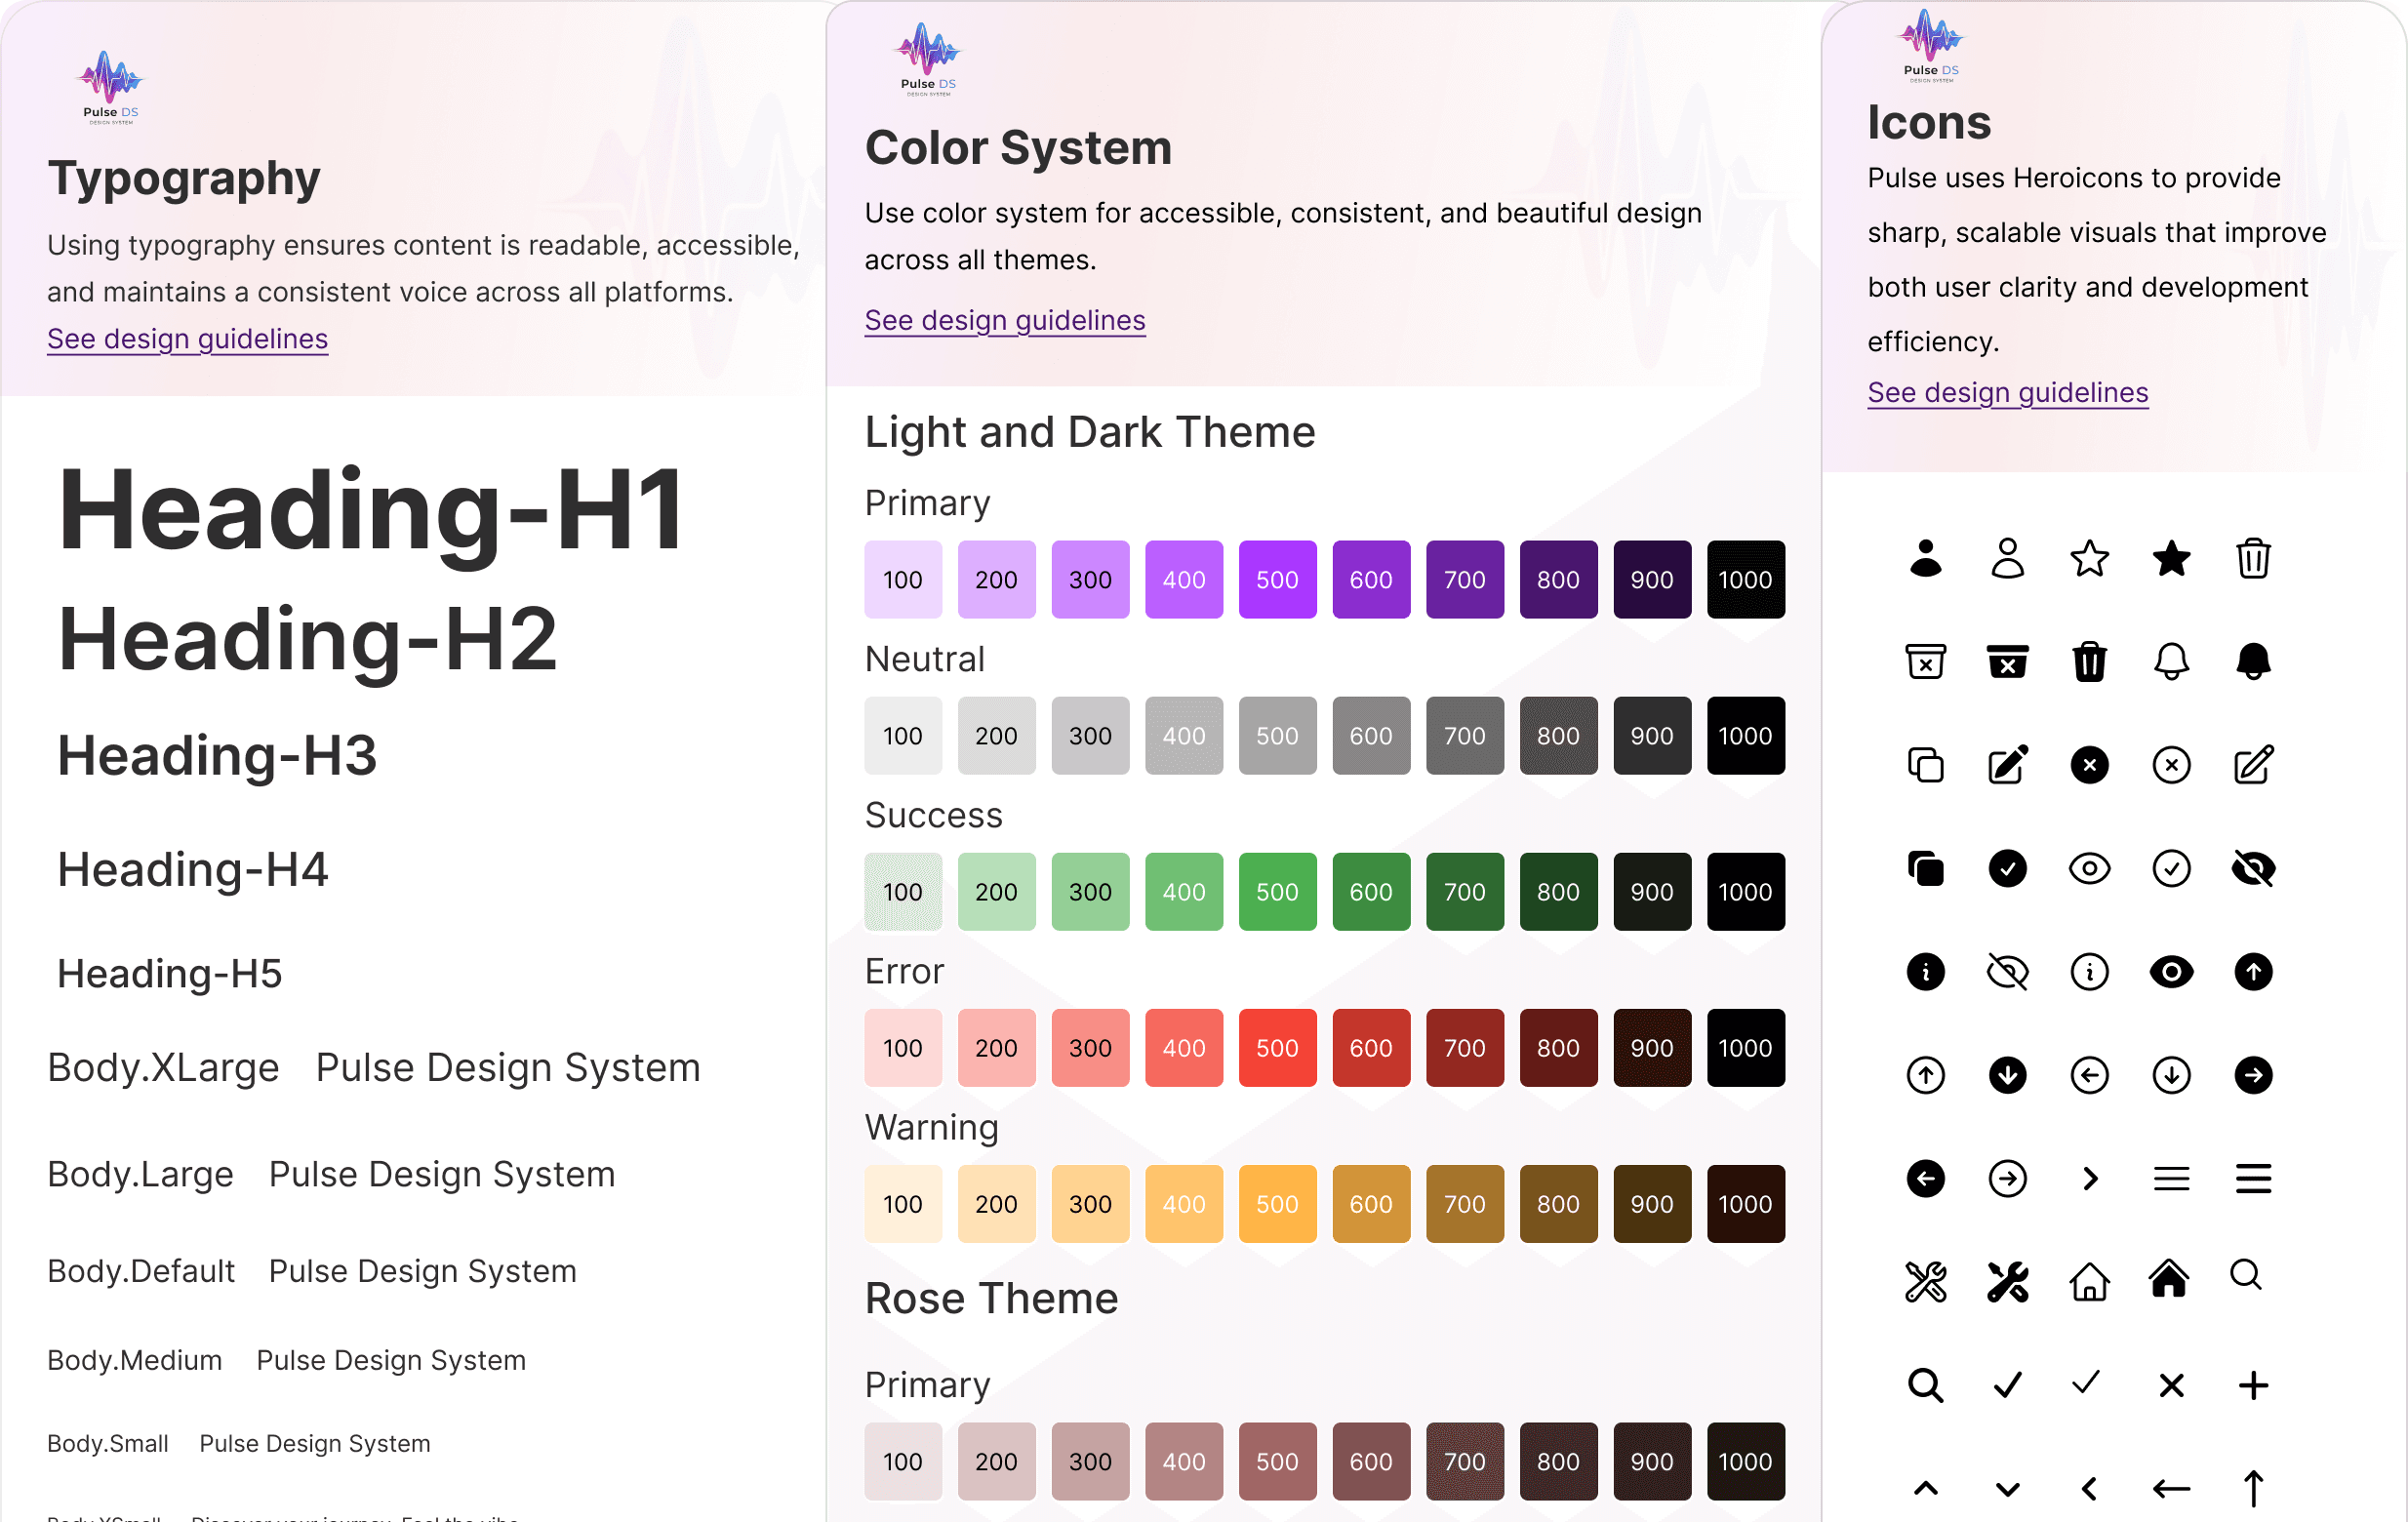This screenshot has height=1522, width=2408.
Task: Click the outlined user profile icon
Action: pyautogui.click(x=2007, y=559)
